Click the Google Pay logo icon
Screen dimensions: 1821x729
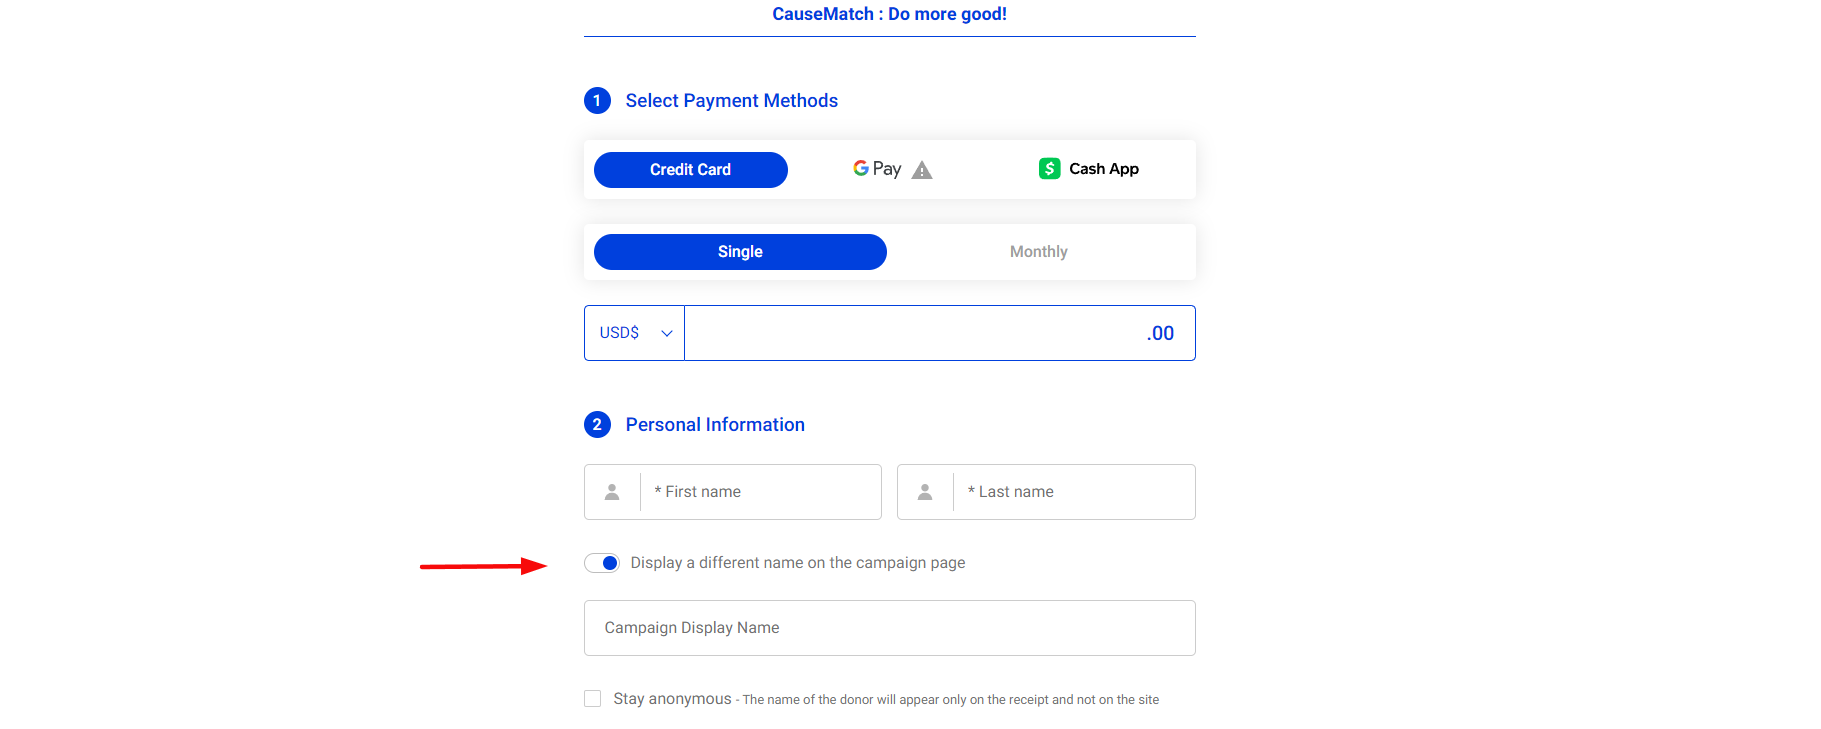tap(877, 169)
